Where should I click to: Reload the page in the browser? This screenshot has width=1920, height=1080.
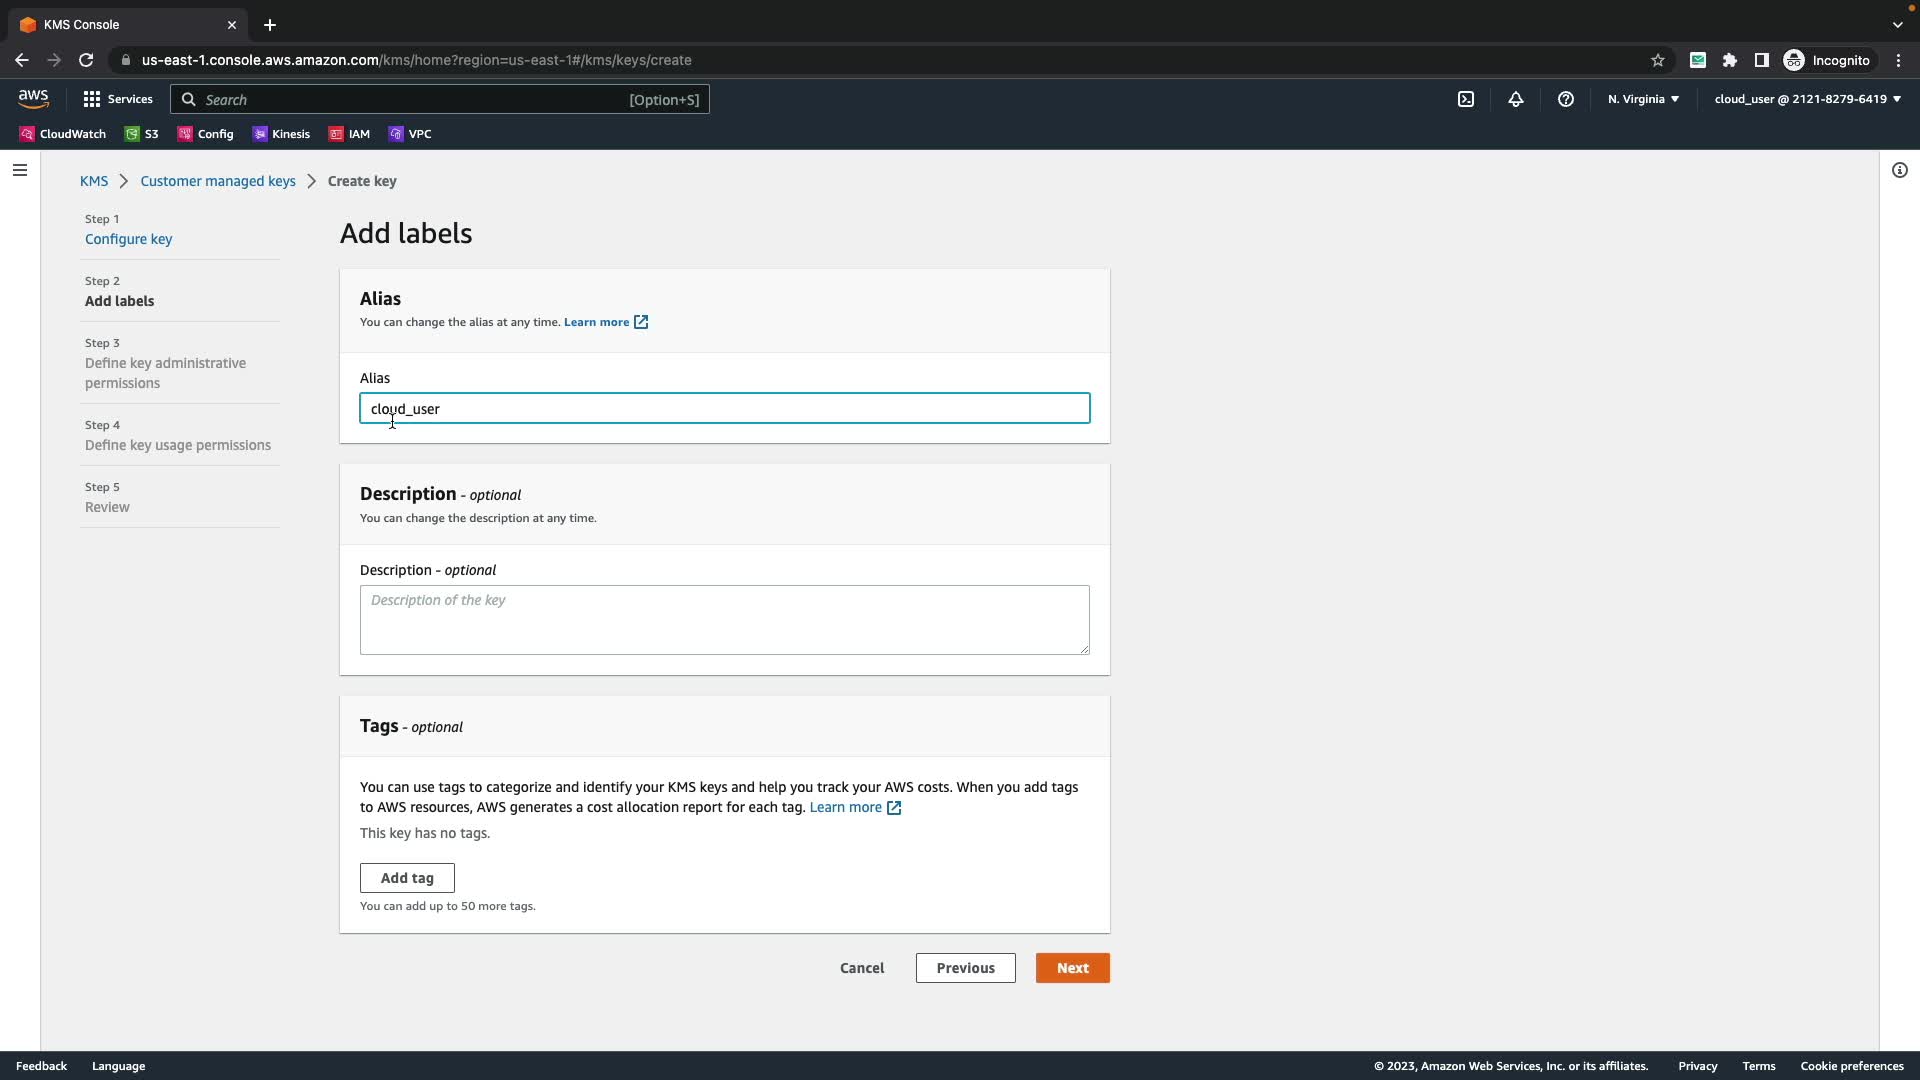point(86,60)
